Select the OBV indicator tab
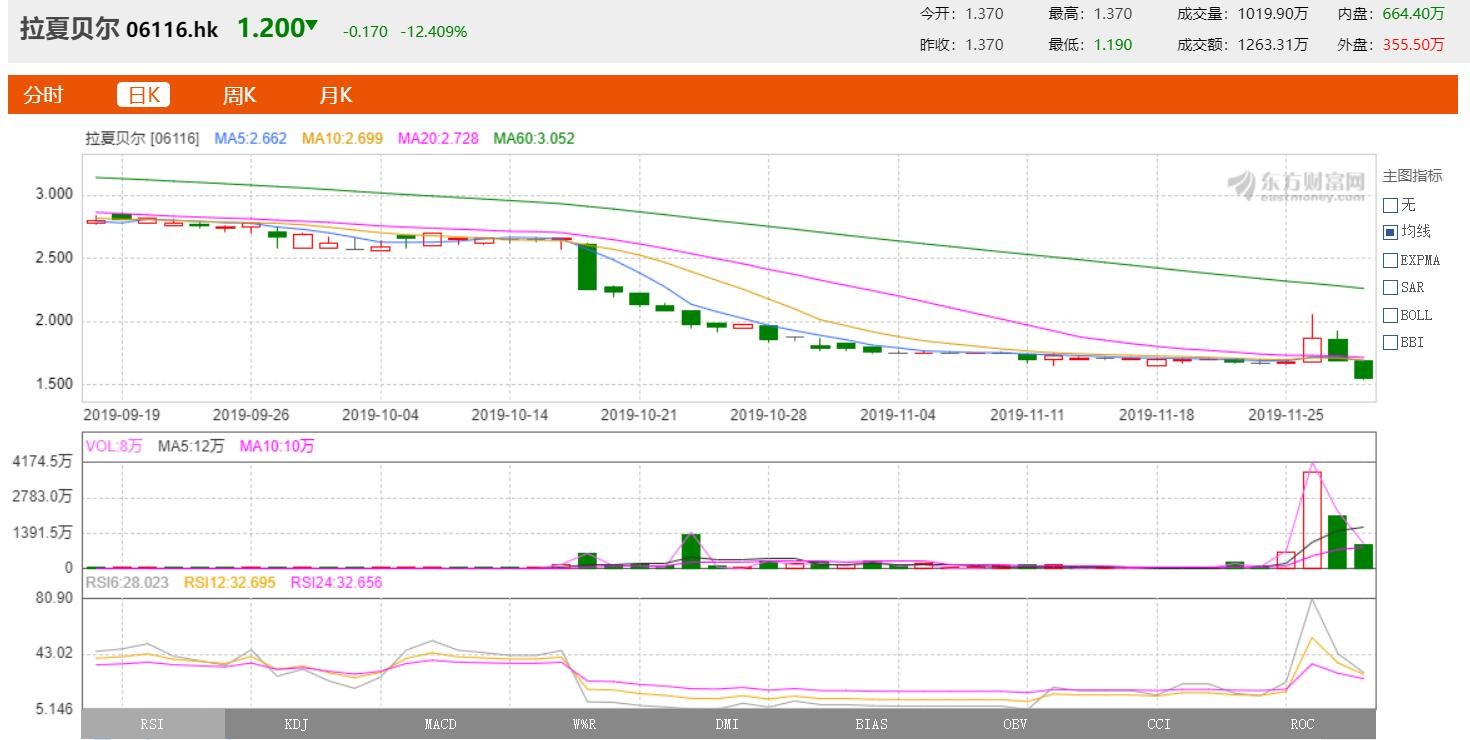 [1015, 724]
